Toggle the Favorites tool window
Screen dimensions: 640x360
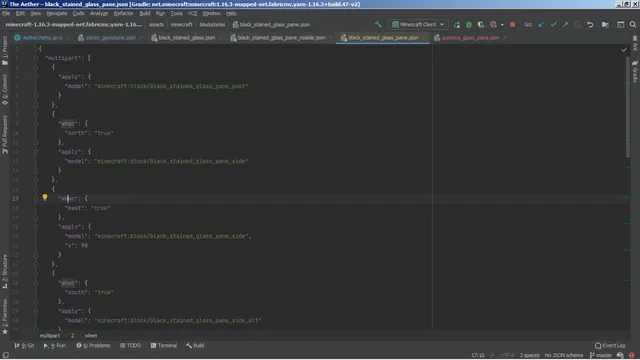(x=5, y=316)
